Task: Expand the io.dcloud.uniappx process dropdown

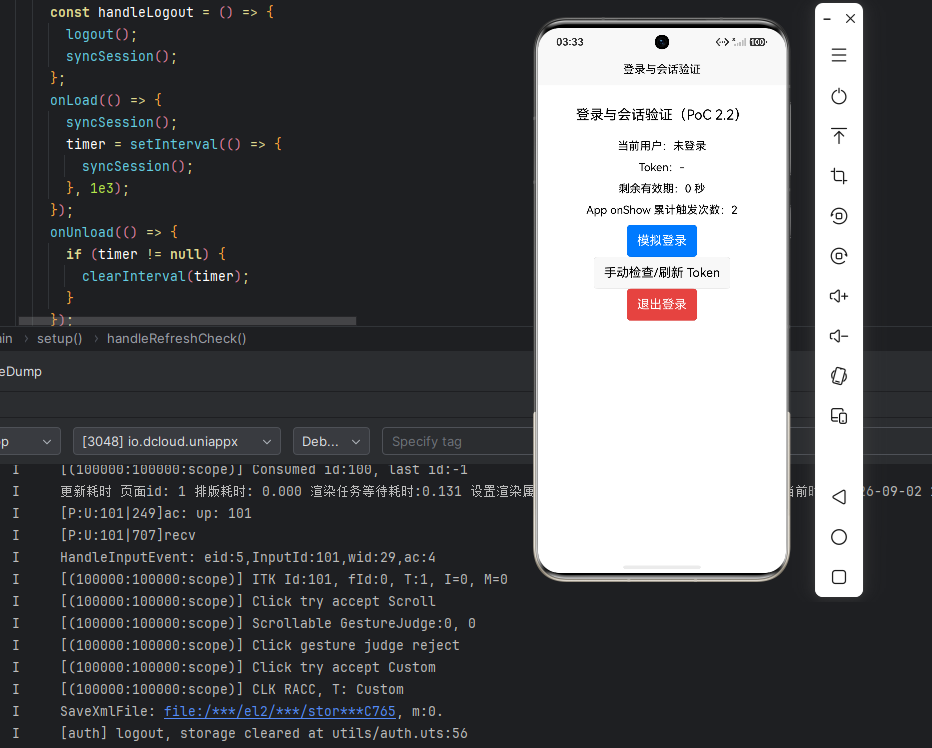Action: click(177, 441)
